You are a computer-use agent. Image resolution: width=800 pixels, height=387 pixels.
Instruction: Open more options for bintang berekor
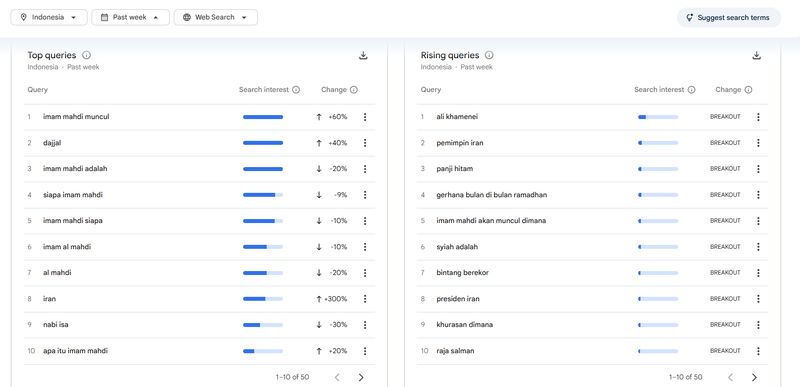758,273
